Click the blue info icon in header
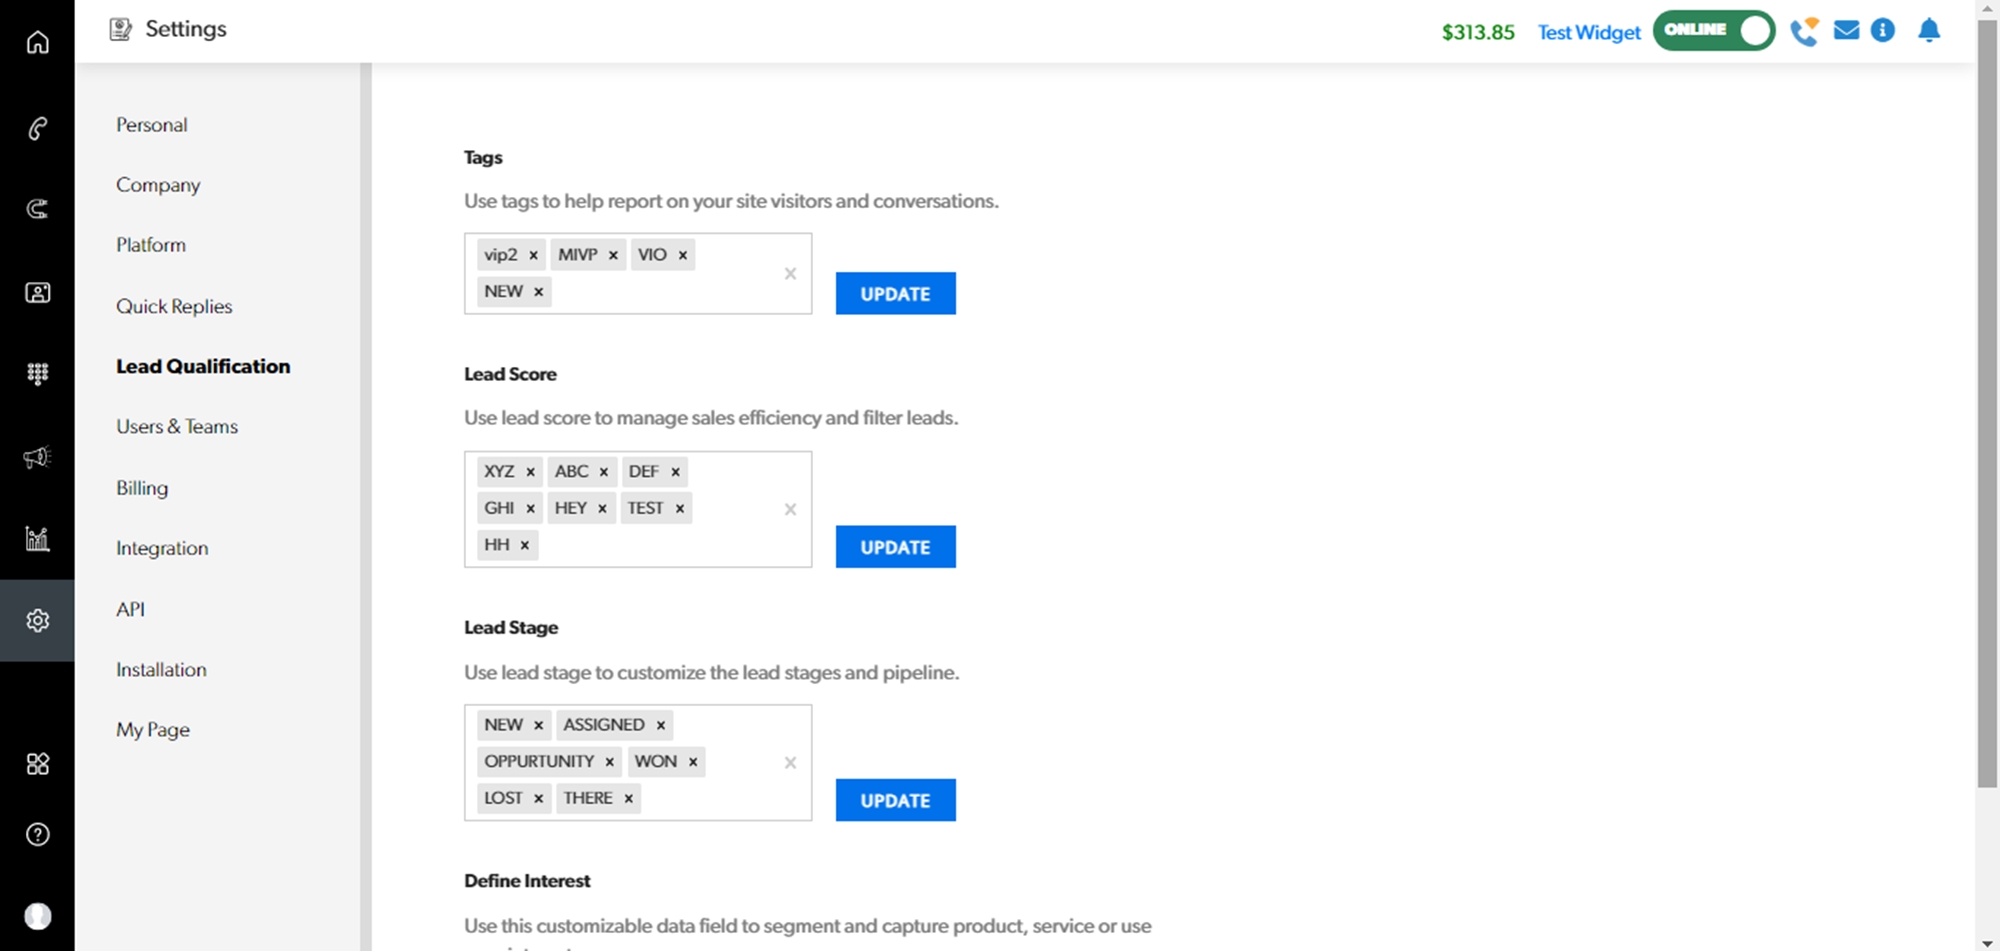The height and width of the screenshot is (951, 2000). (1883, 31)
